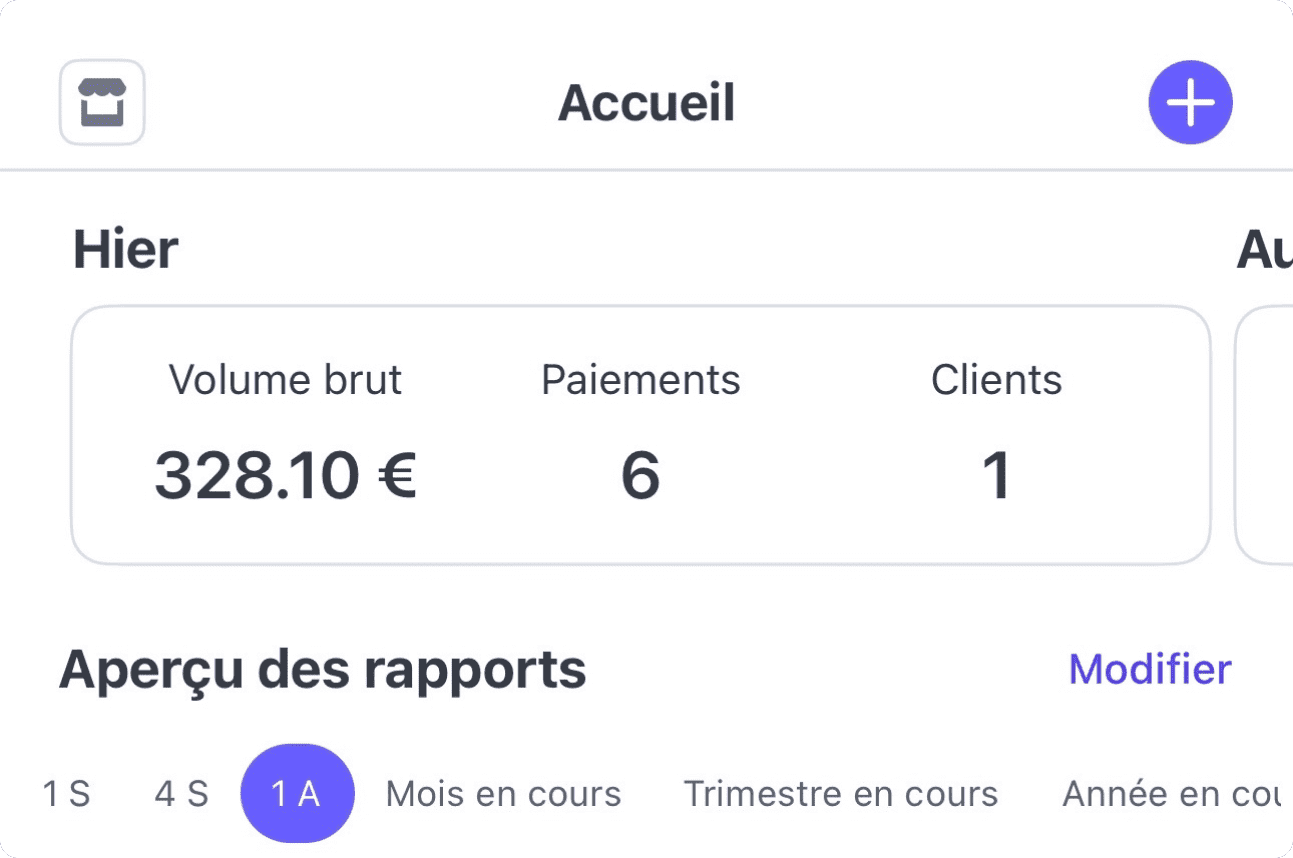1293x858 pixels.
Task: View yesterday's 6 payments count
Action: pos(640,475)
